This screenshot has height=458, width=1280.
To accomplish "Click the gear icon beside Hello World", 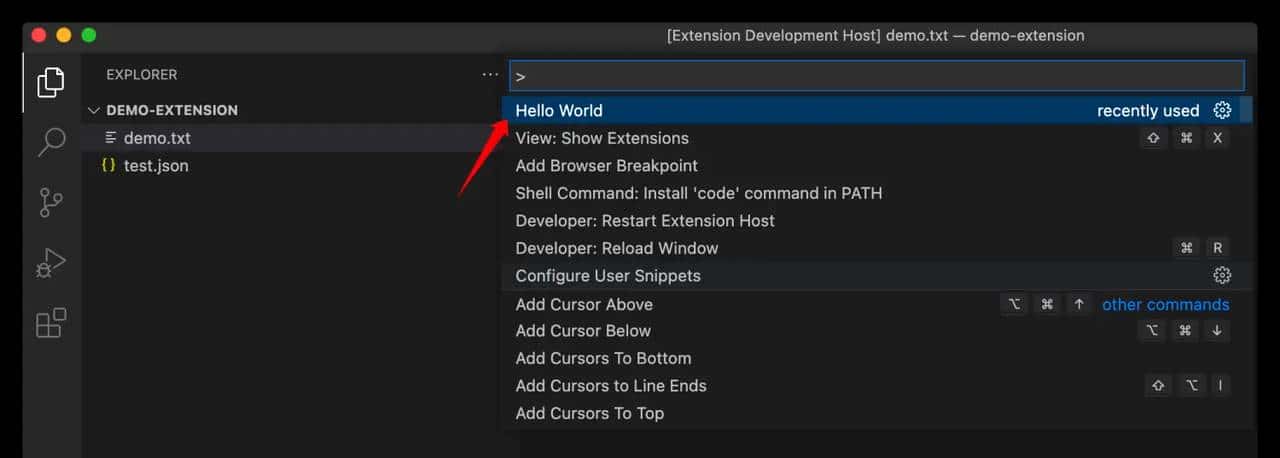I will pyautogui.click(x=1221, y=110).
